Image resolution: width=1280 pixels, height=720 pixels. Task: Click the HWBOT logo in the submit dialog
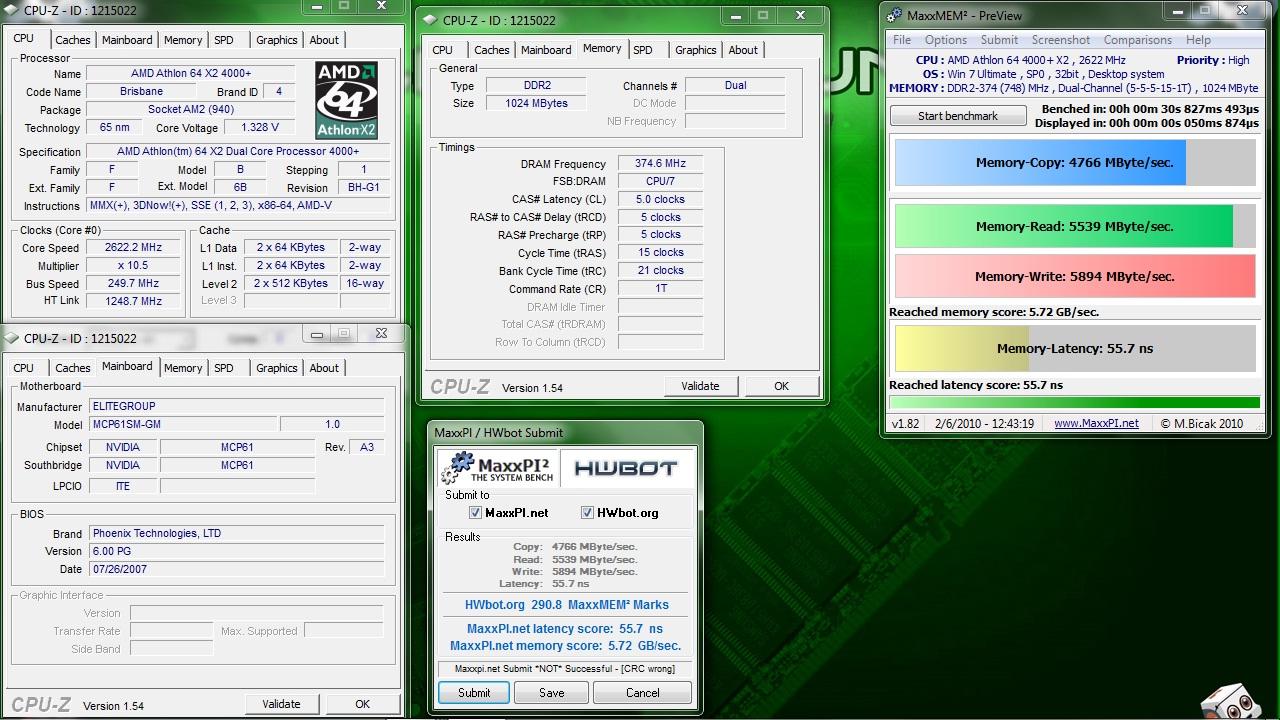[x=626, y=467]
